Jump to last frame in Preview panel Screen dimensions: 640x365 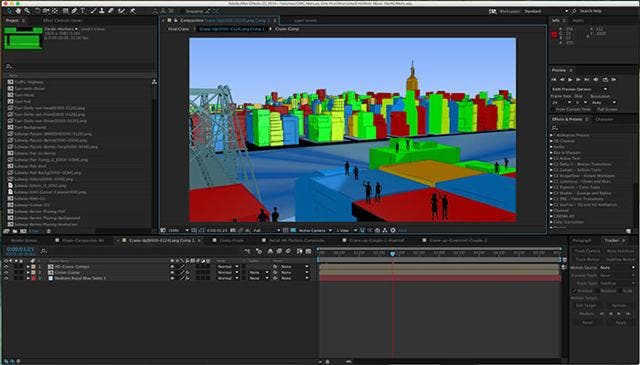point(587,80)
